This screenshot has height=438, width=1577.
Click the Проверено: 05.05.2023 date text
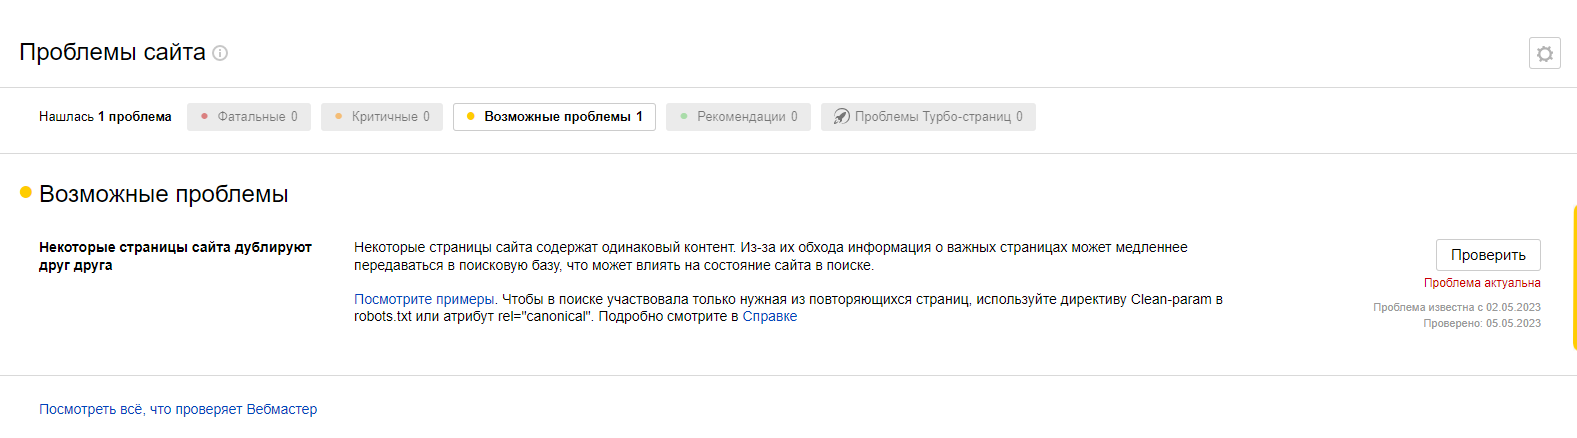tap(1482, 323)
